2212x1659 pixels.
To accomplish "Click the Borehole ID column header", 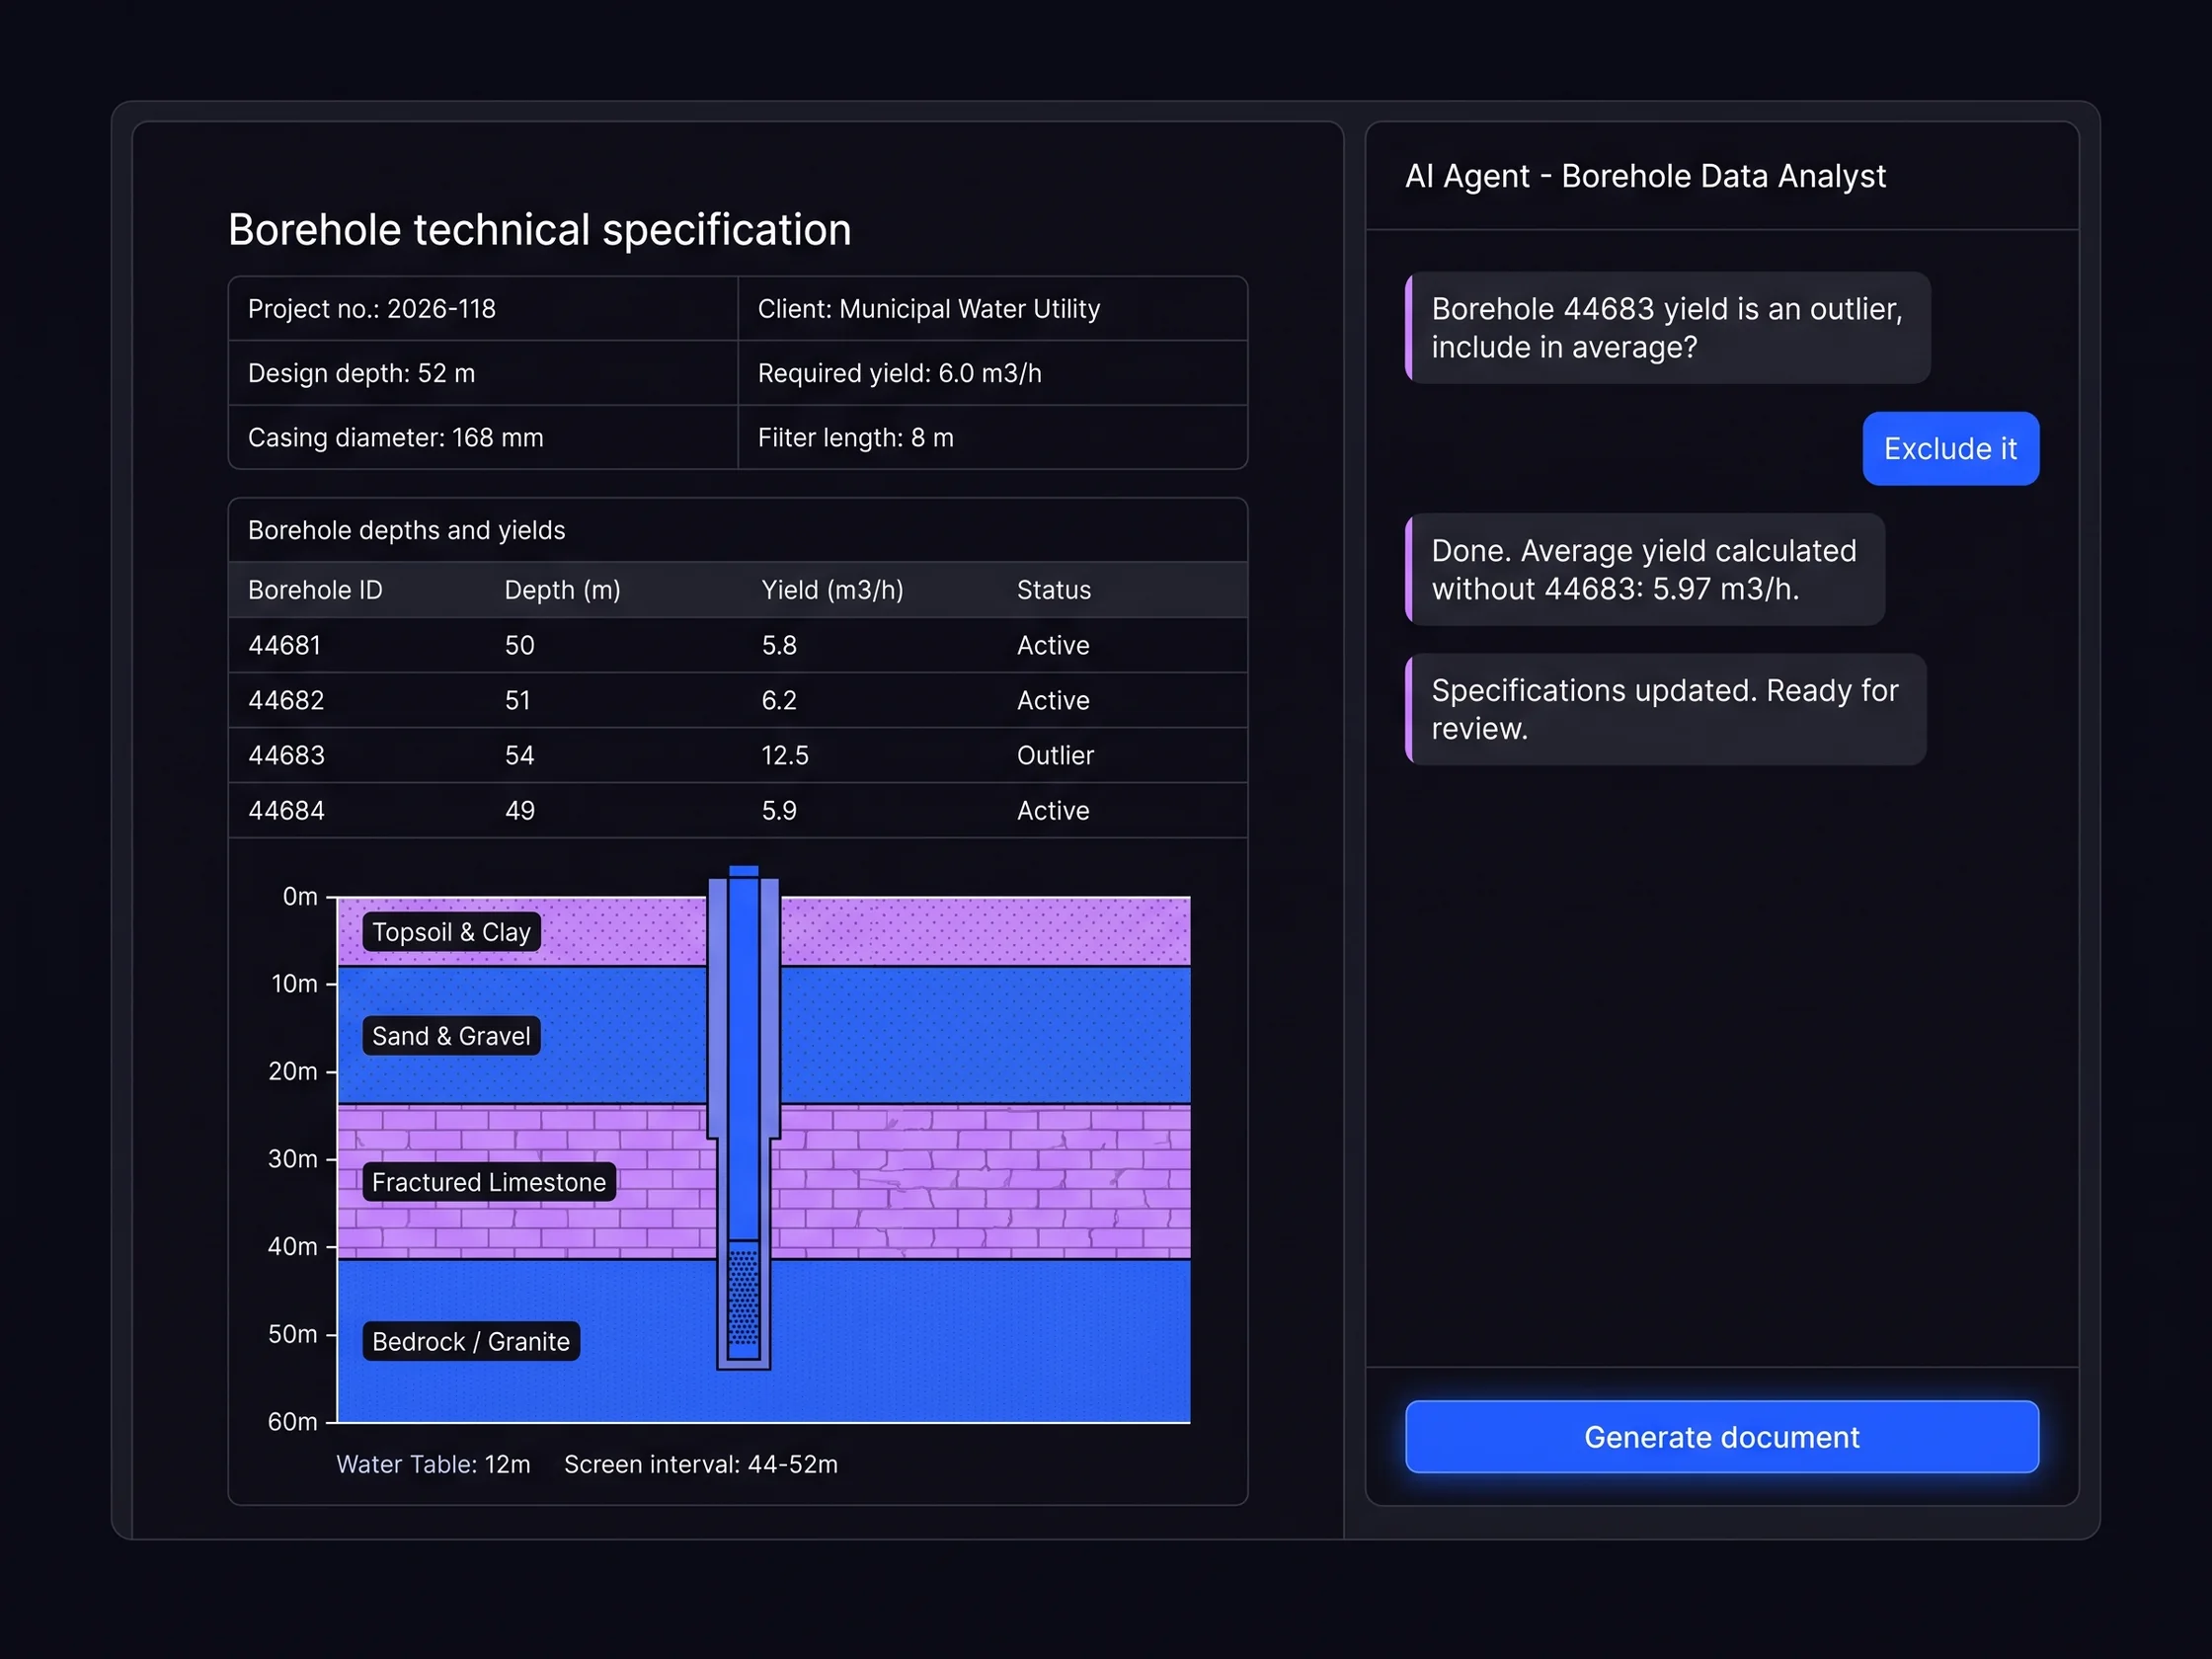I will pos(315,590).
